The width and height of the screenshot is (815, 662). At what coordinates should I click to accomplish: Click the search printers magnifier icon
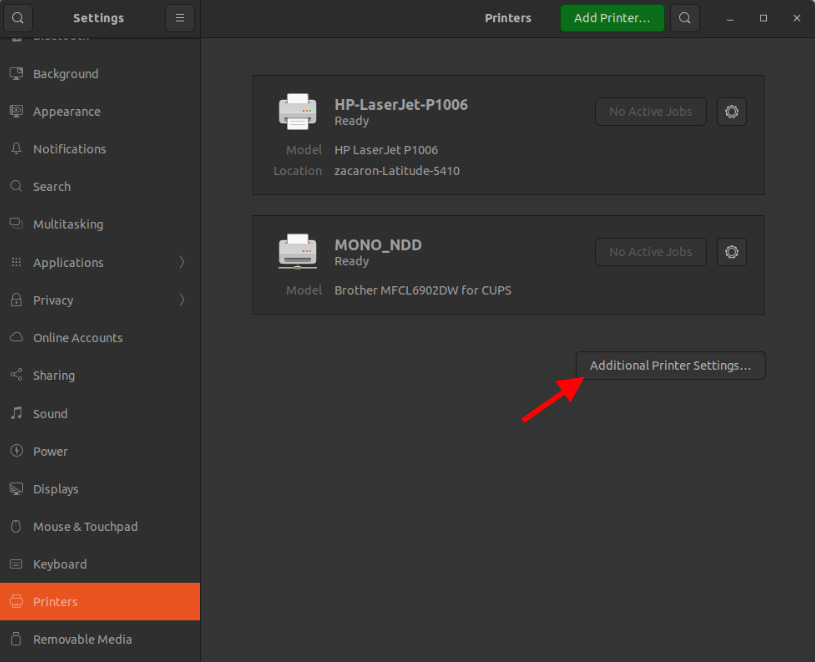[684, 18]
